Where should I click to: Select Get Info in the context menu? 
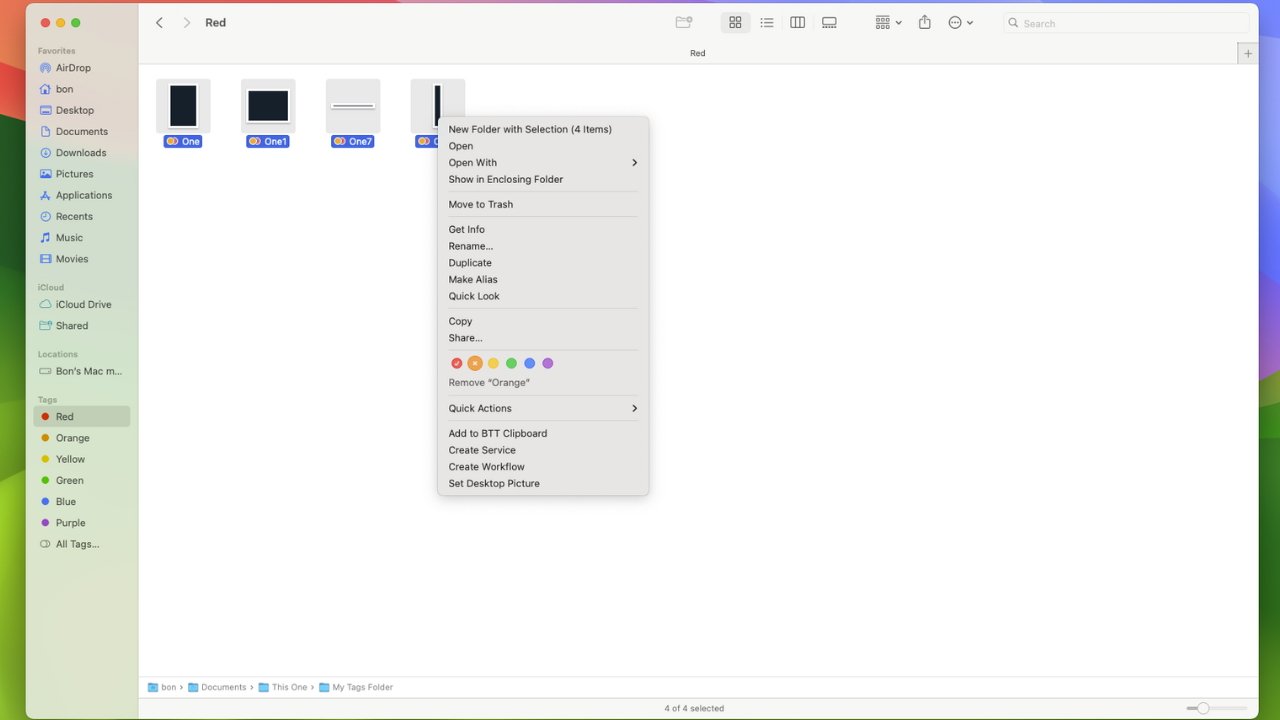pyautogui.click(x=466, y=229)
